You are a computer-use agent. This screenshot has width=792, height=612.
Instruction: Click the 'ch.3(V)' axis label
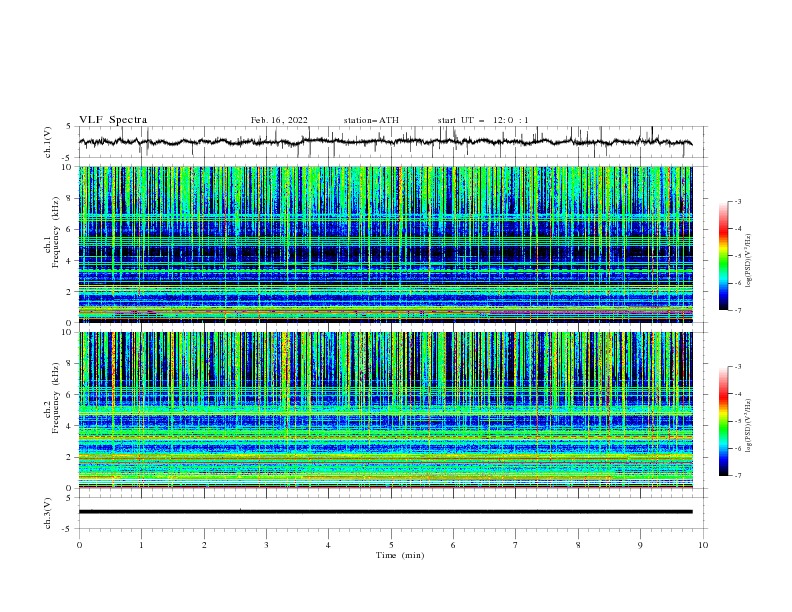coord(48,513)
